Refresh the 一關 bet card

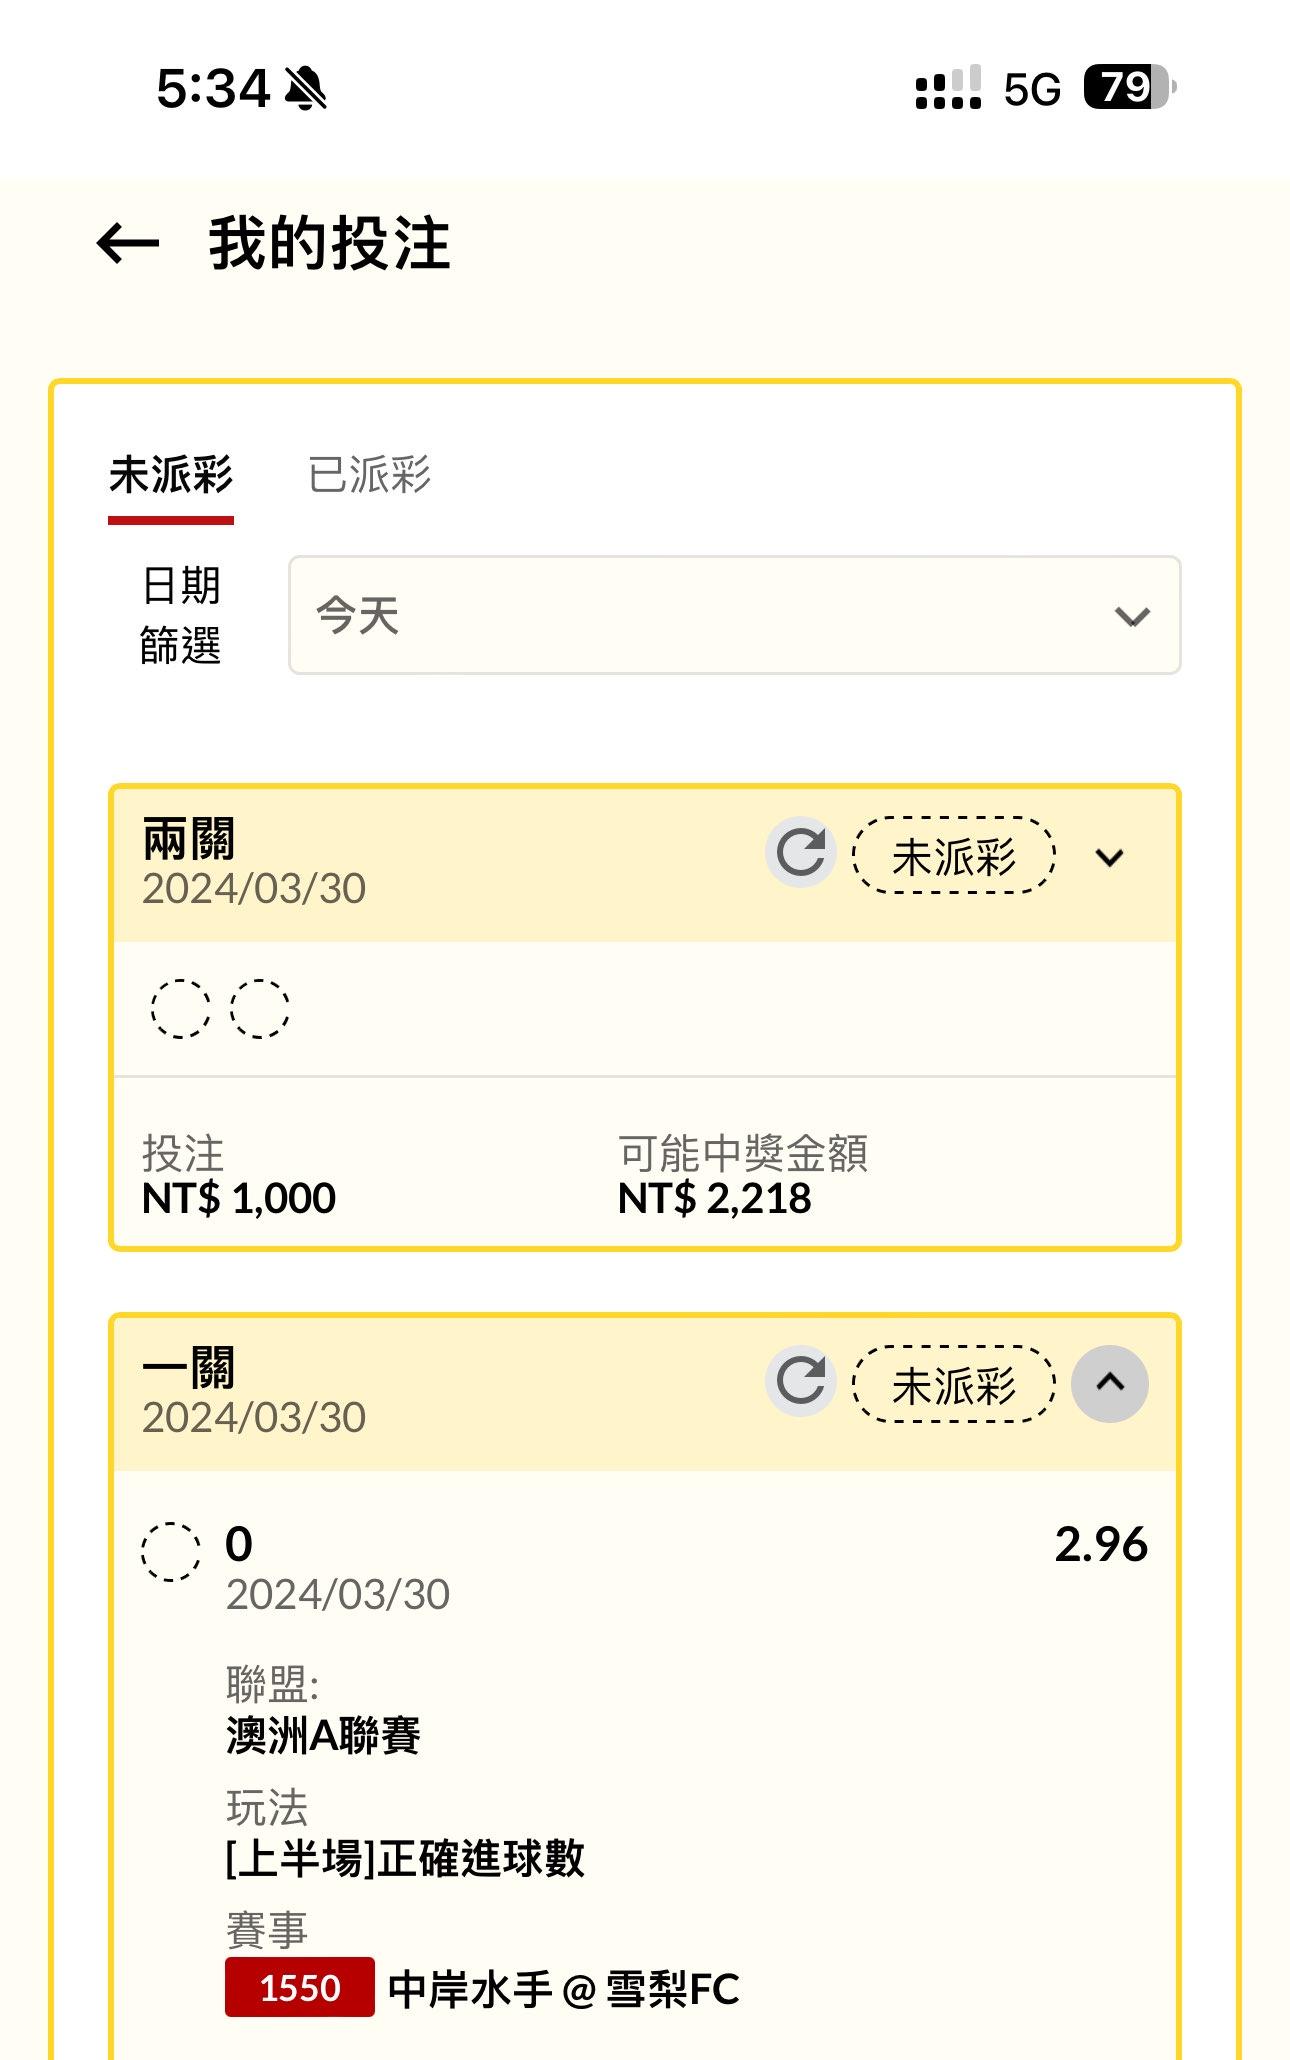pos(801,1382)
